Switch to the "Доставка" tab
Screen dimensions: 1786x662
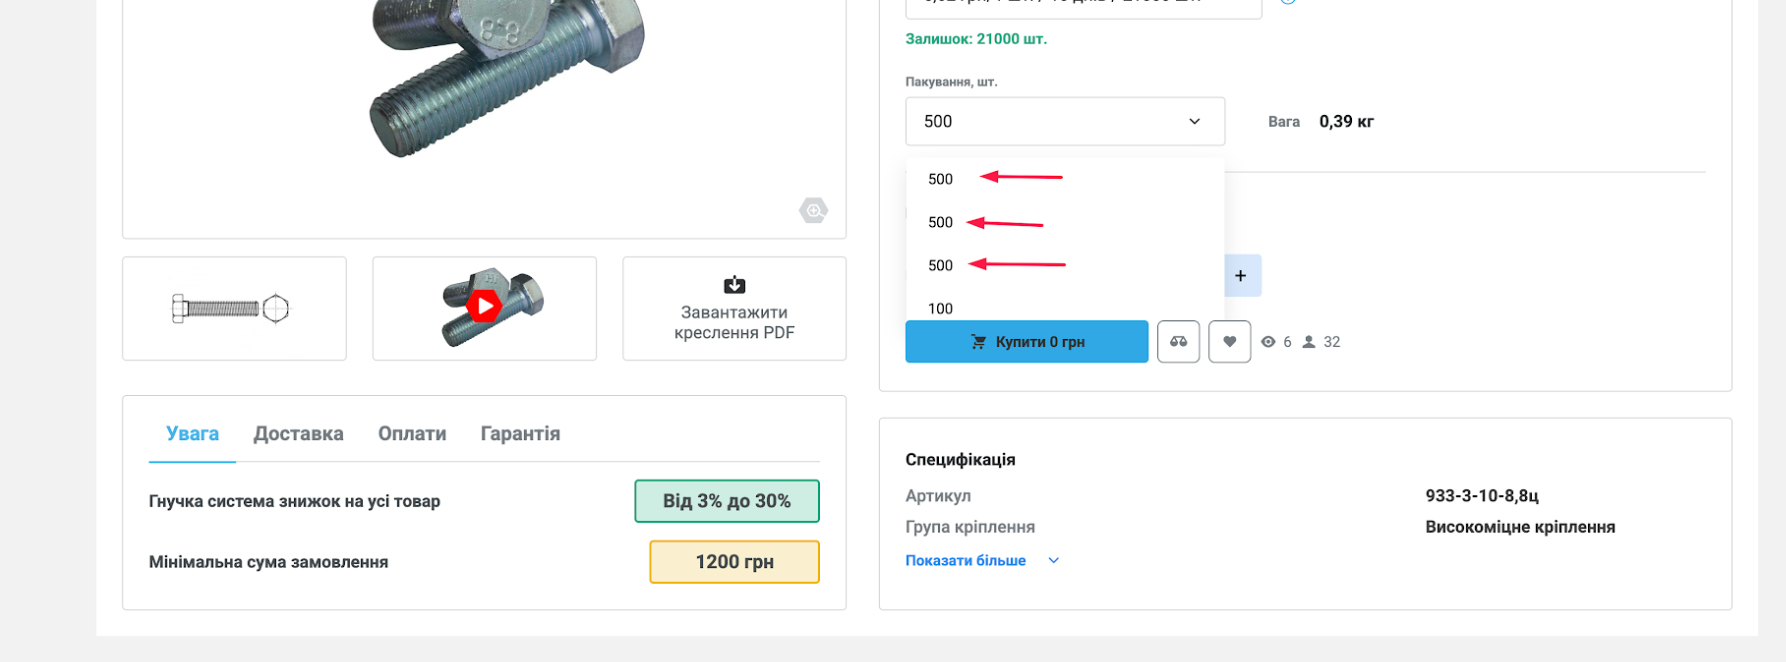(298, 434)
